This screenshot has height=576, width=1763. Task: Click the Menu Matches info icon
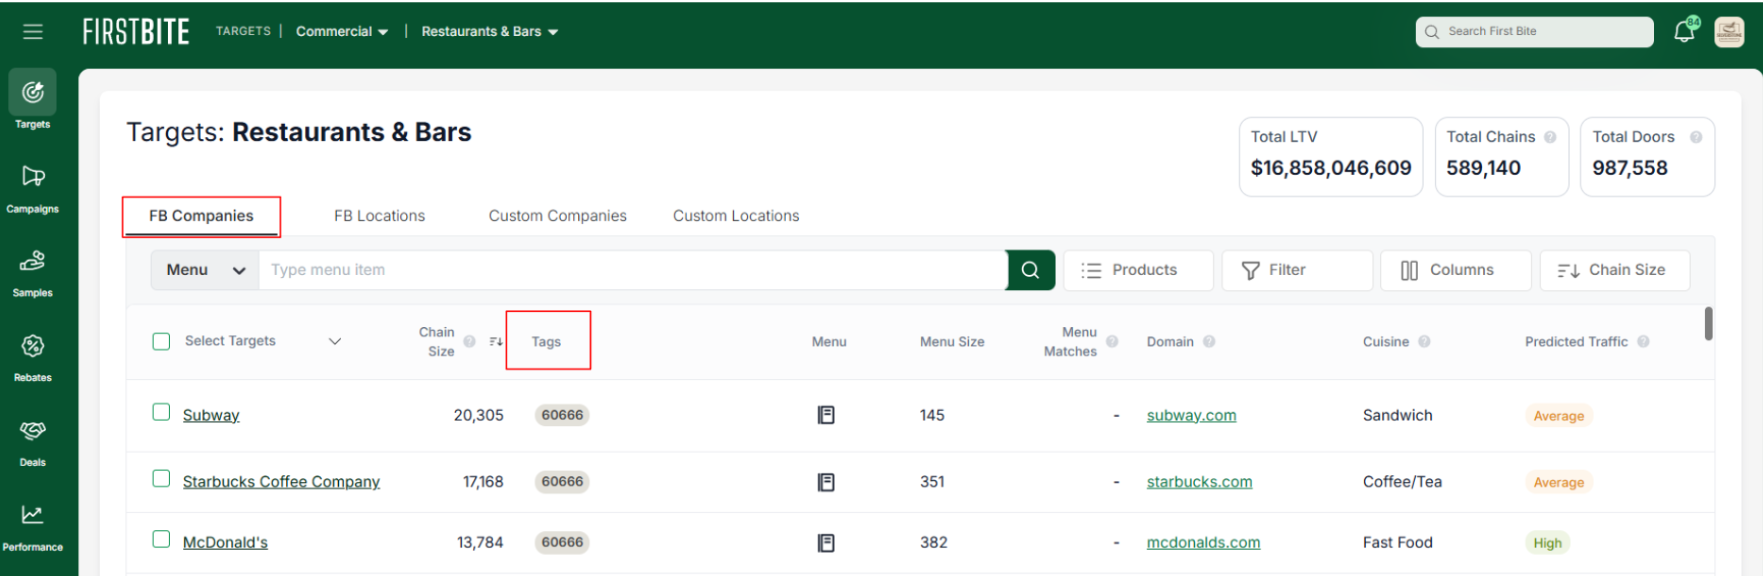[x=1112, y=341]
